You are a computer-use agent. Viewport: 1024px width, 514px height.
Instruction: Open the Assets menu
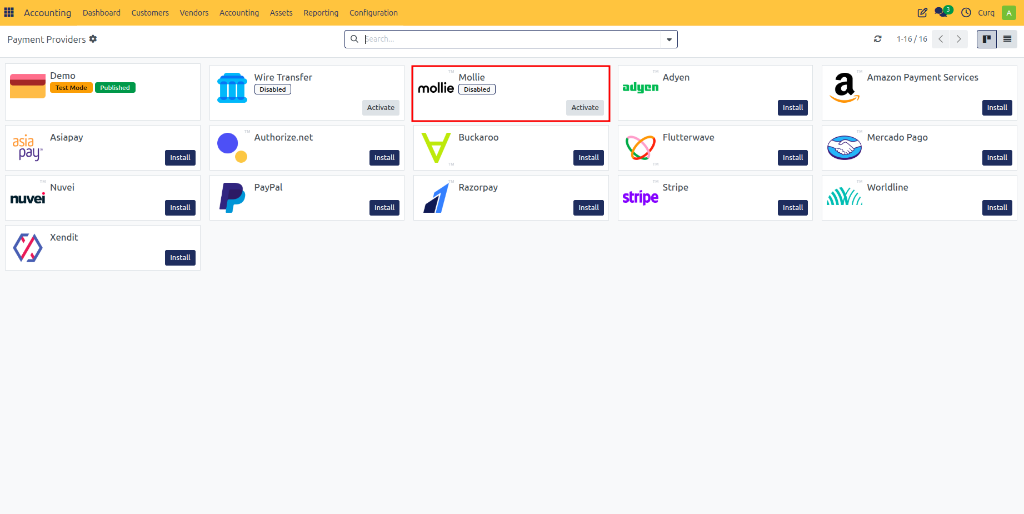(281, 12)
